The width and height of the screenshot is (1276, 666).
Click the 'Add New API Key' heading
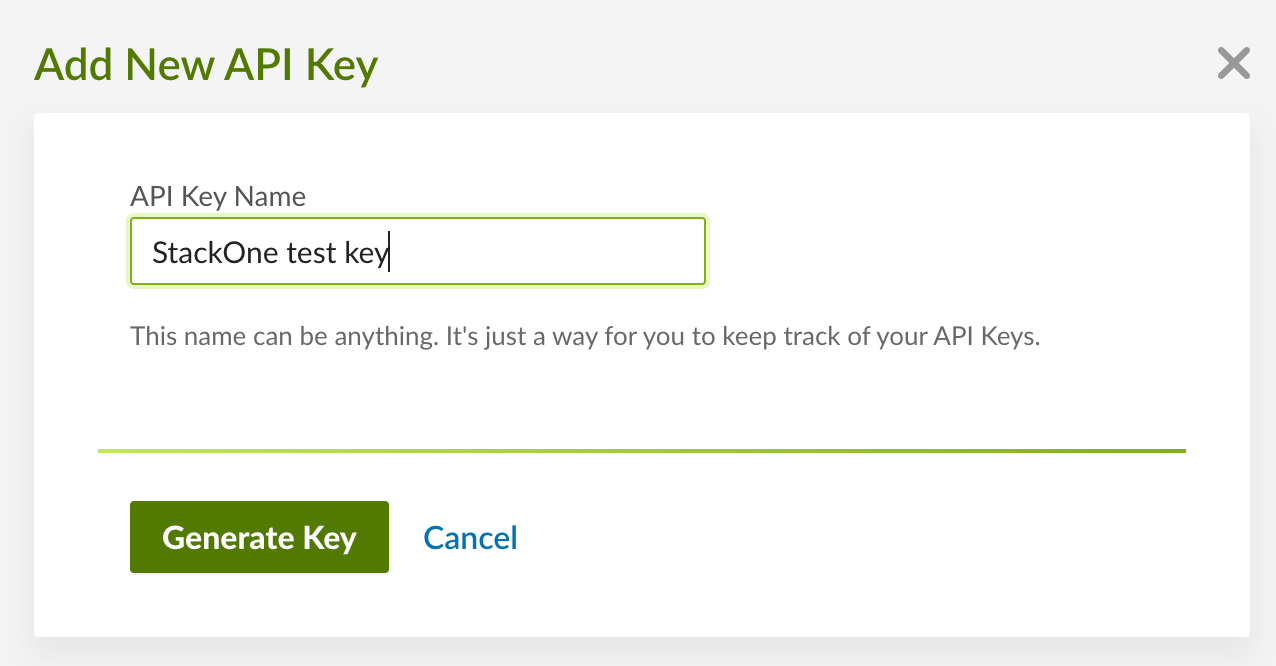pos(206,66)
